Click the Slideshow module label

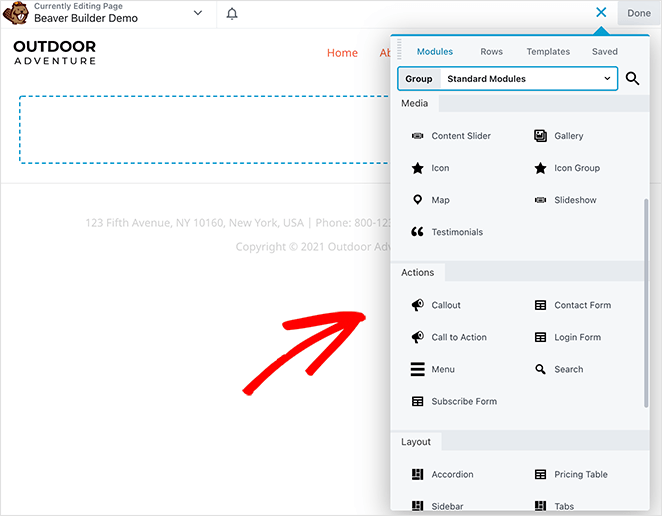coord(575,200)
